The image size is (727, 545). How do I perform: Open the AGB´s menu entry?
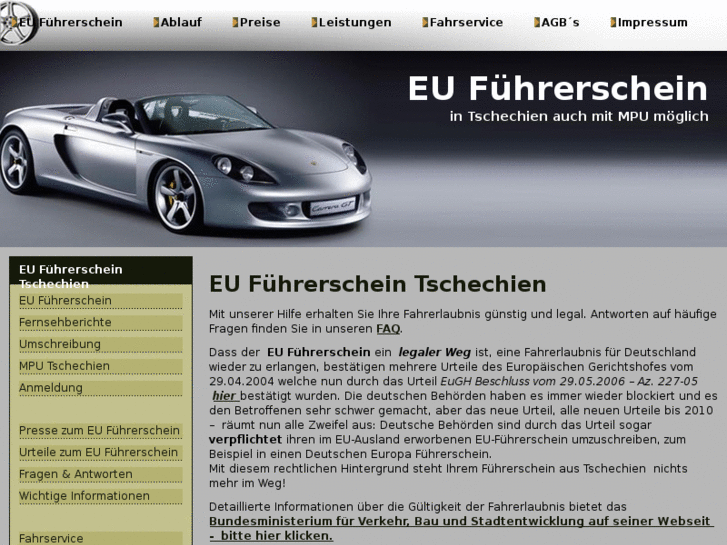561,22
